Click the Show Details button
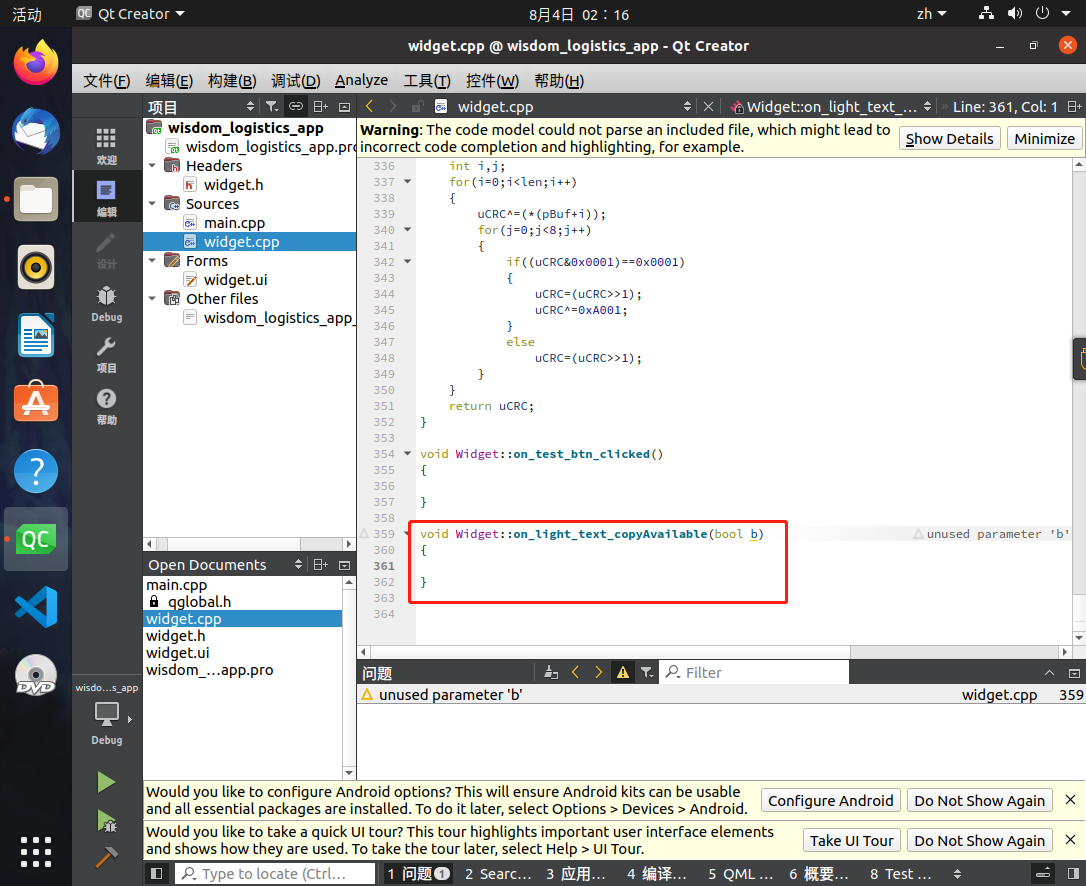 point(949,139)
